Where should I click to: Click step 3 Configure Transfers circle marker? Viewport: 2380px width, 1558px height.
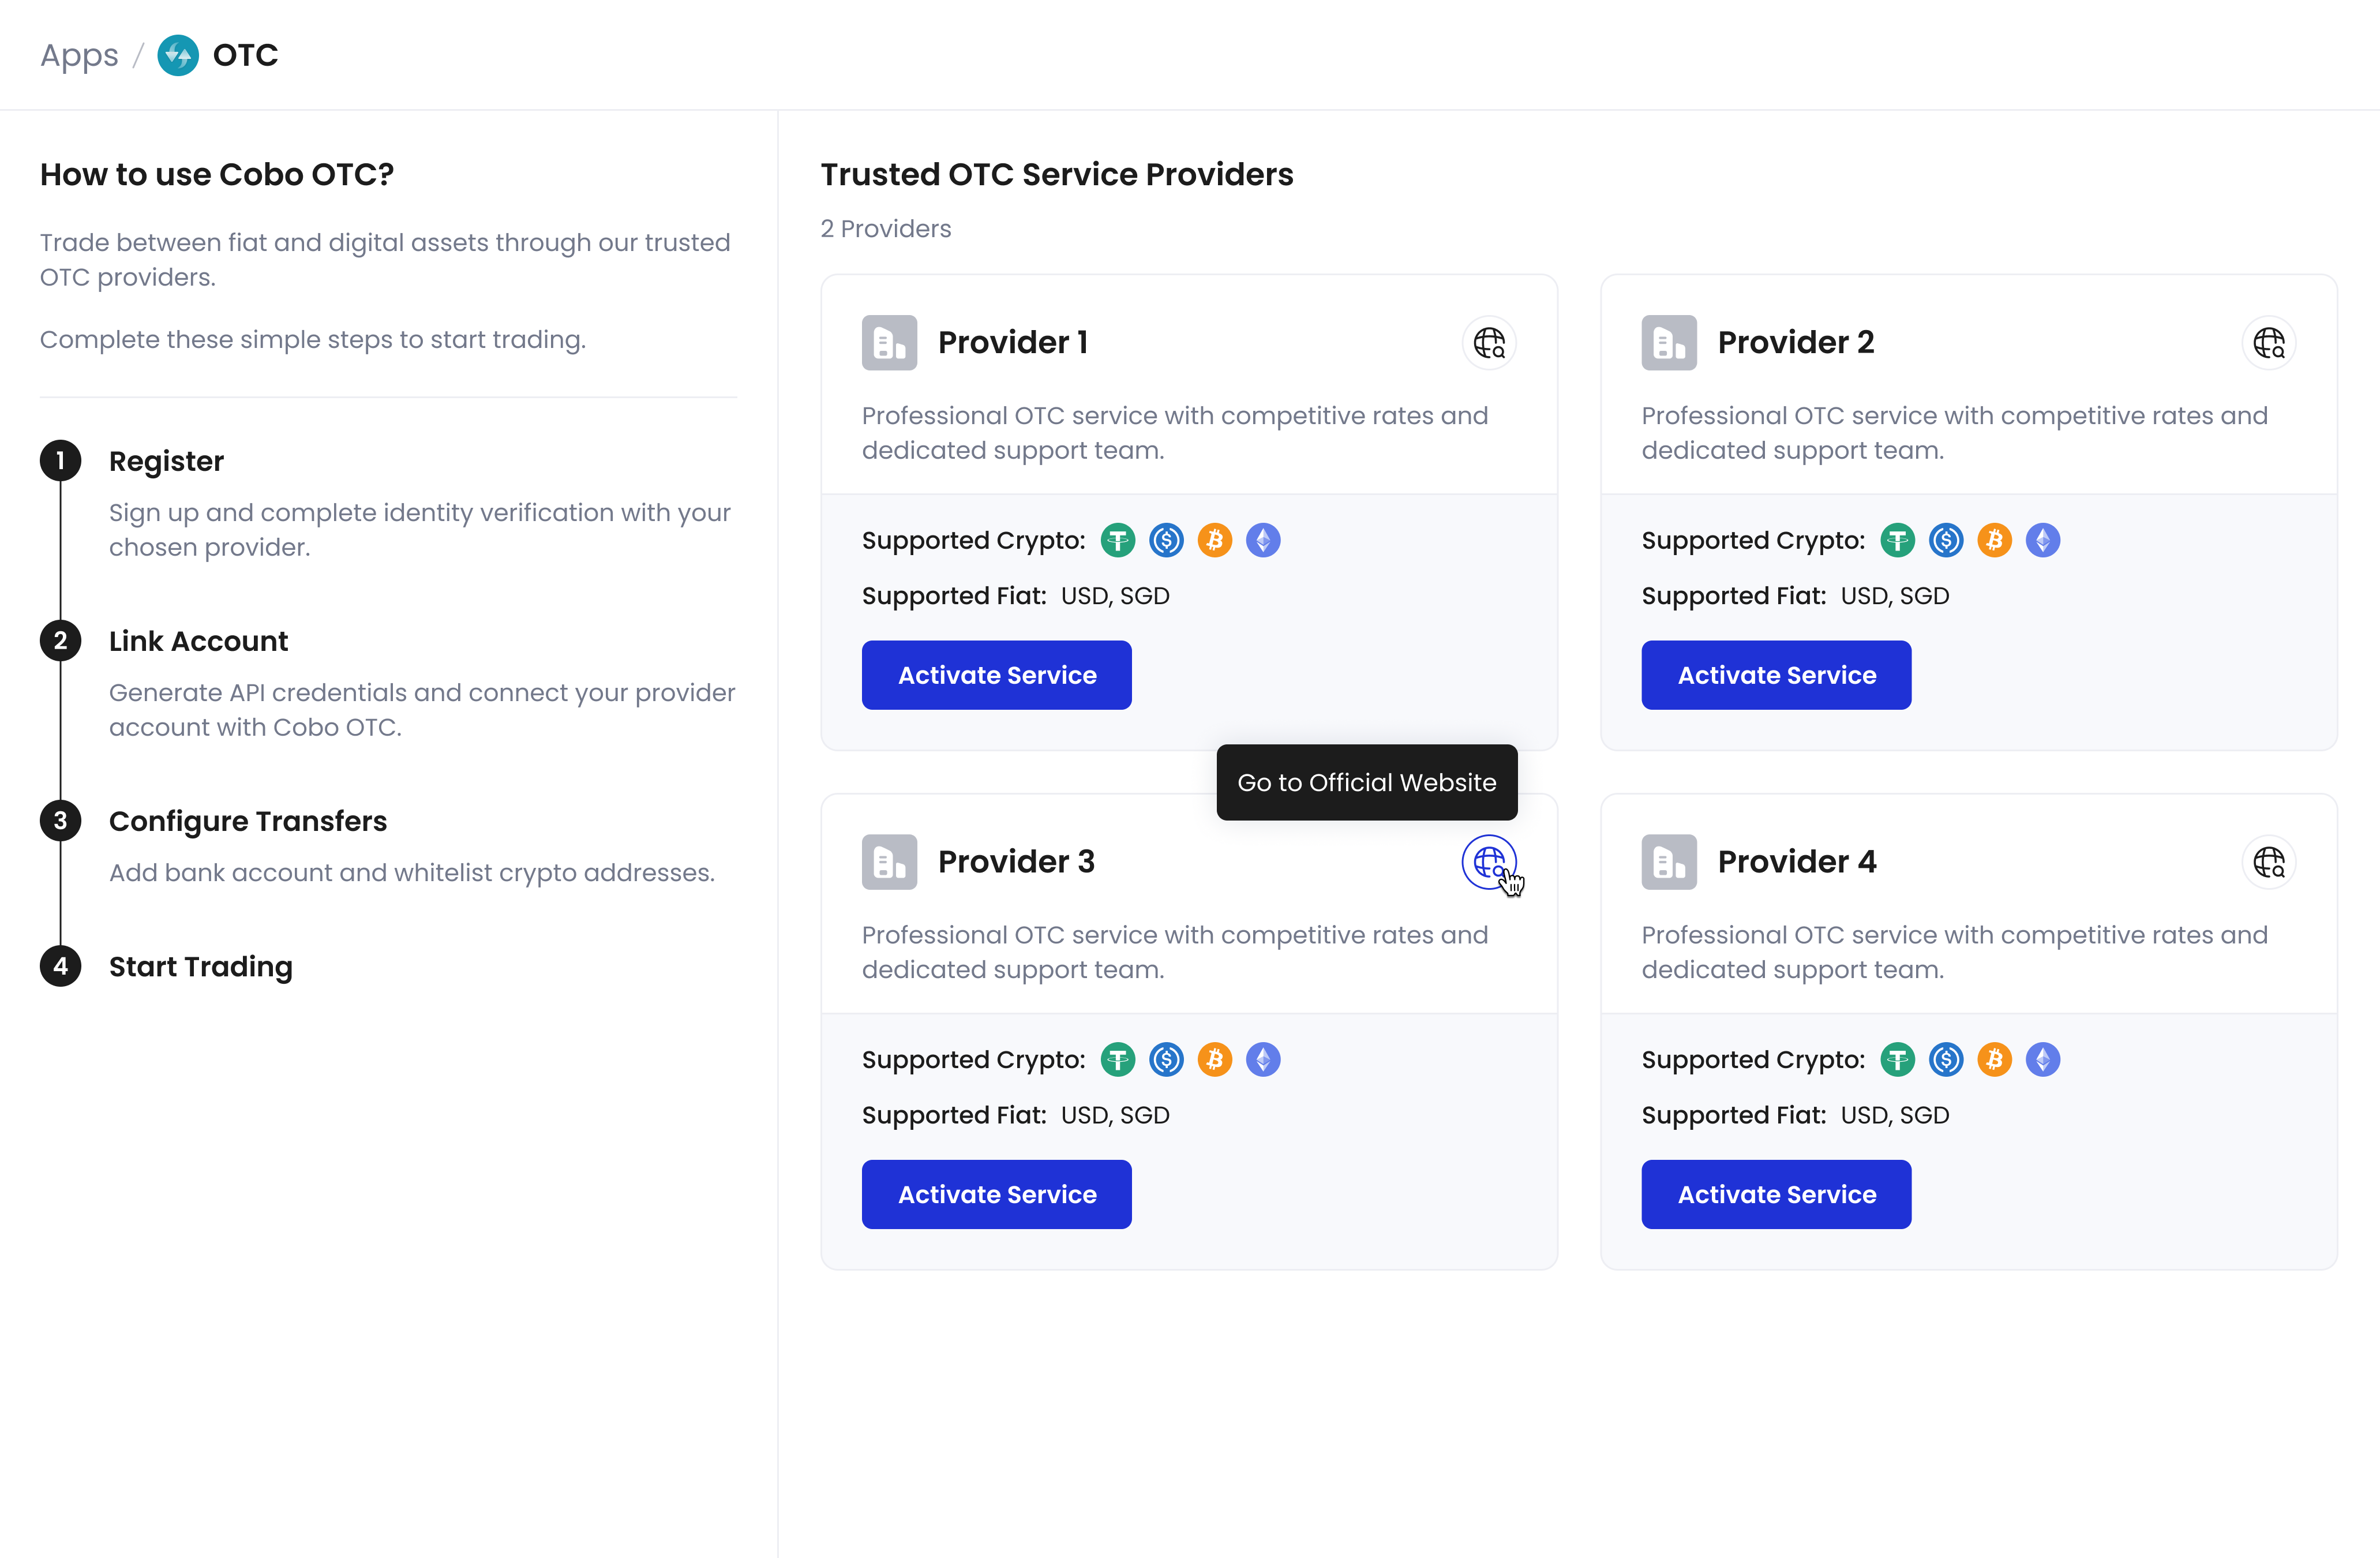61,820
